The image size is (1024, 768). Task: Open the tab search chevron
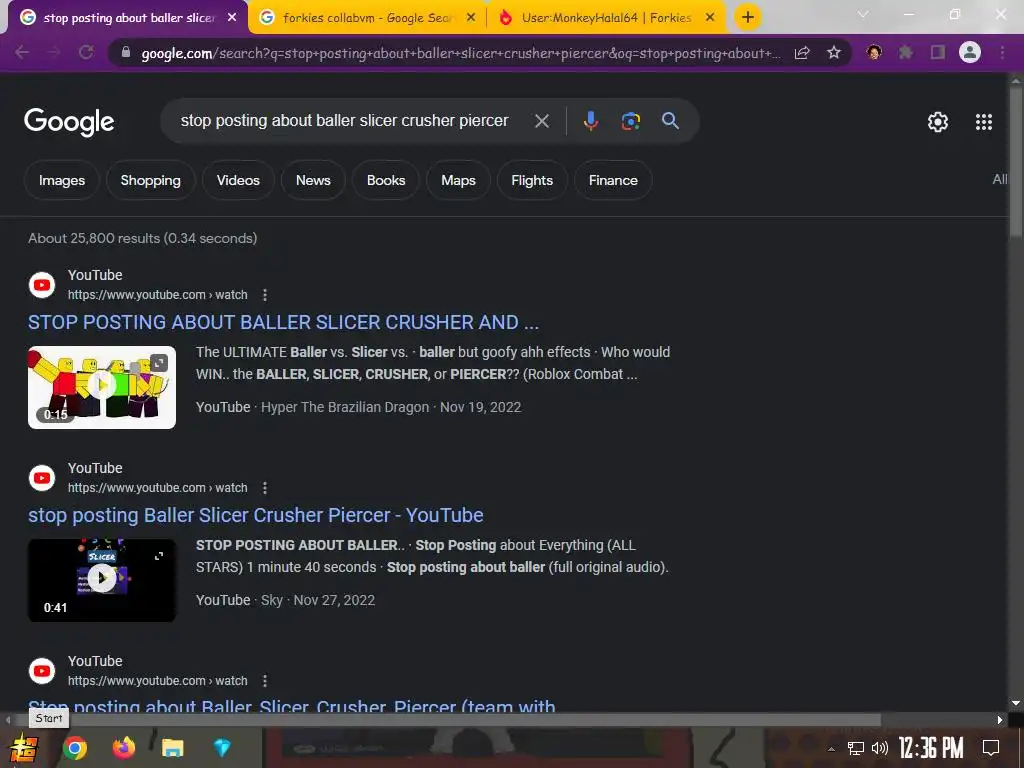(863, 14)
